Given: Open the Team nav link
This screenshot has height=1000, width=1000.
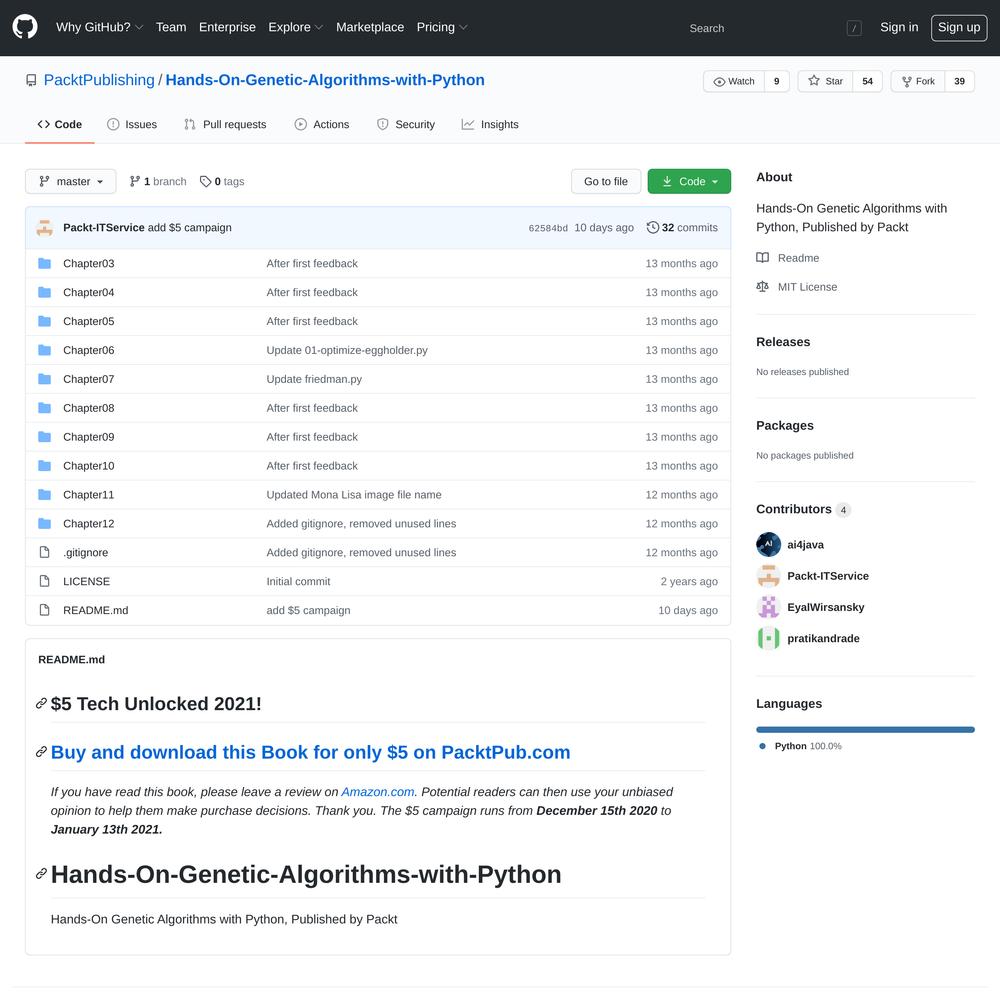Looking at the screenshot, I should coord(171,27).
